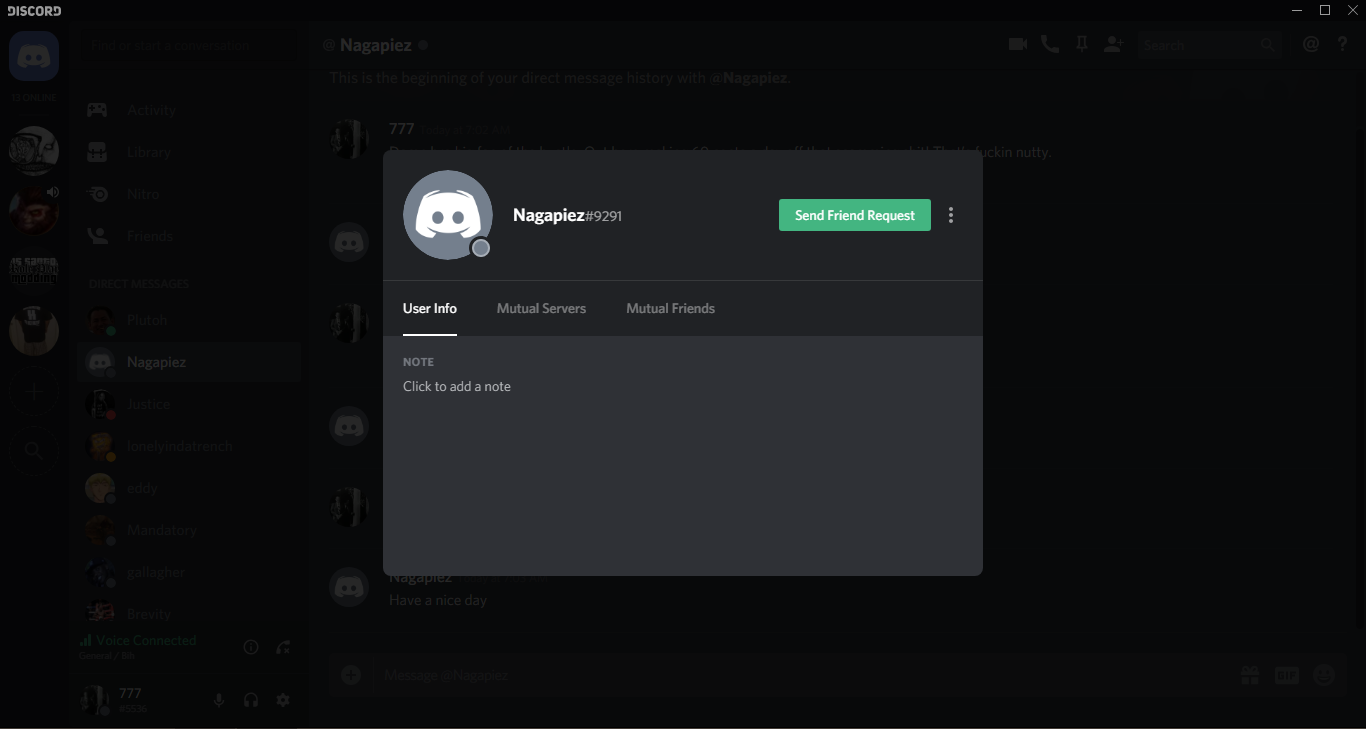Select the Nagapiez DM entry
The width and height of the screenshot is (1366, 729).
point(189,362)
